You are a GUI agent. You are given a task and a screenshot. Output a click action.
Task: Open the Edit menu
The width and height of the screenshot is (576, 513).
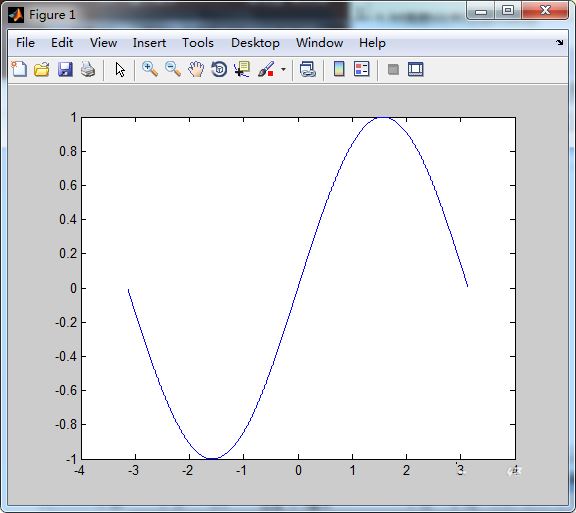[62, 43]
